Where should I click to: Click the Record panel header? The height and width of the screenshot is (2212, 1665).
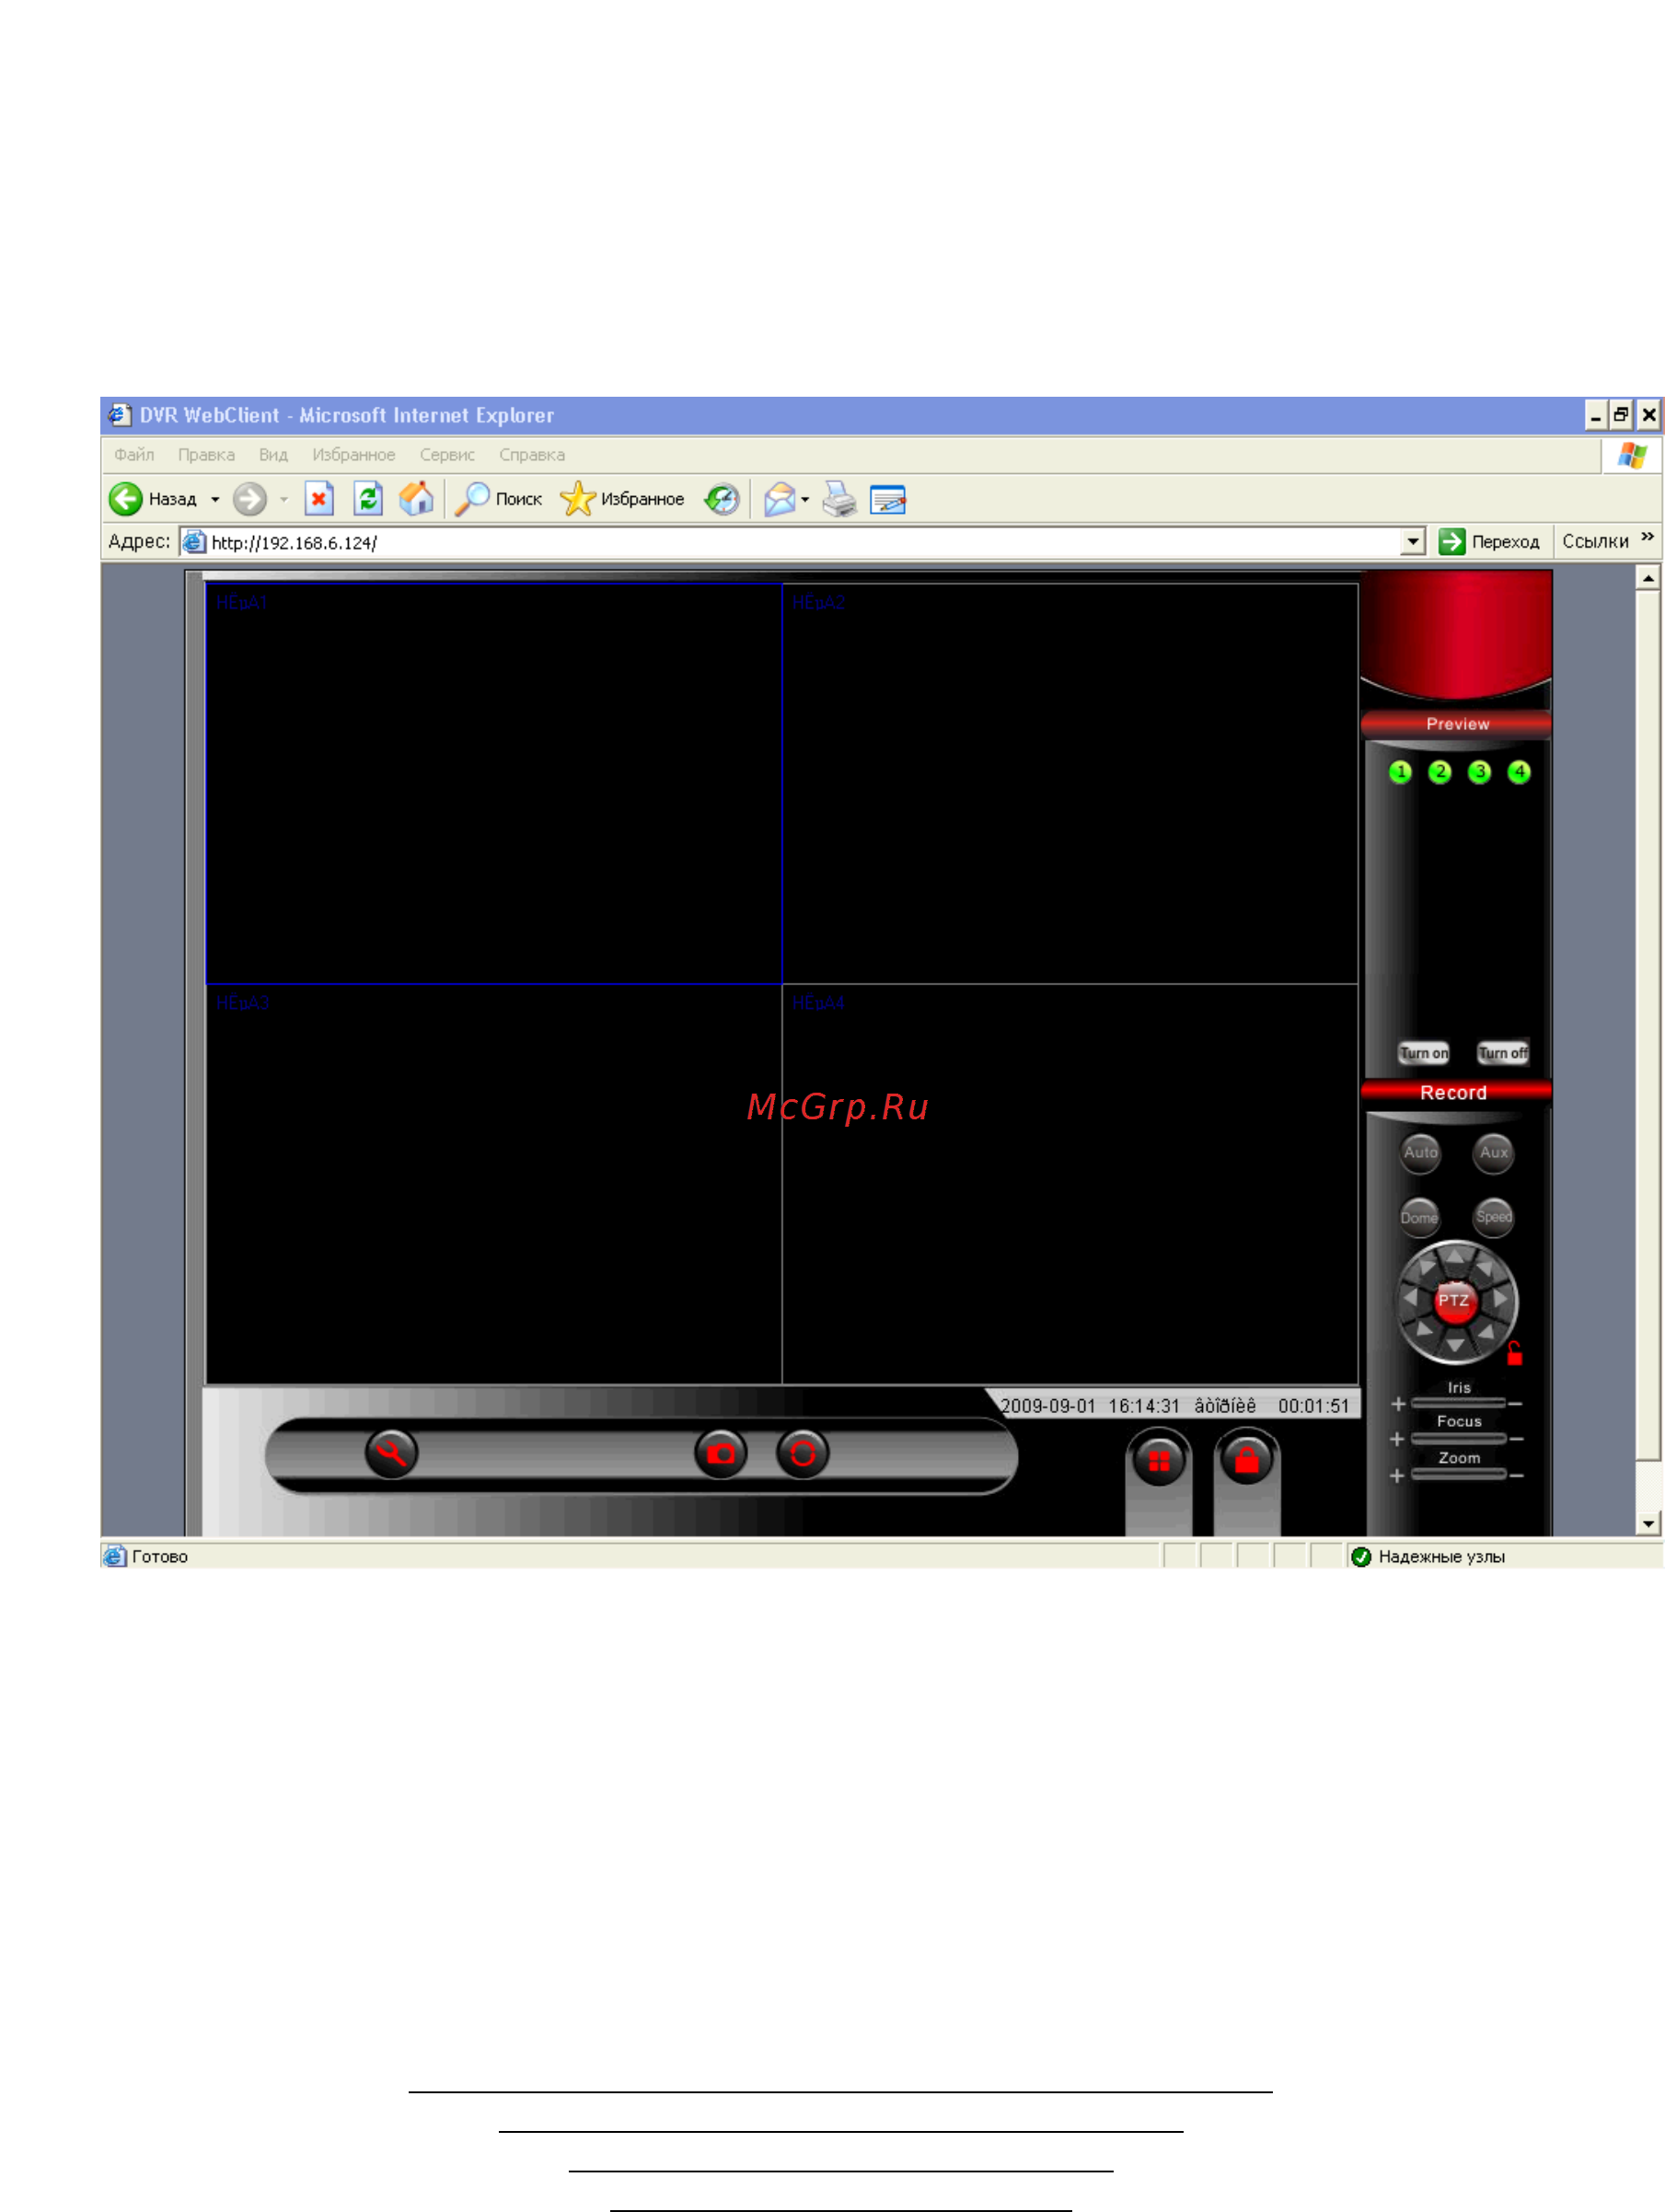pos(1455,1092)
